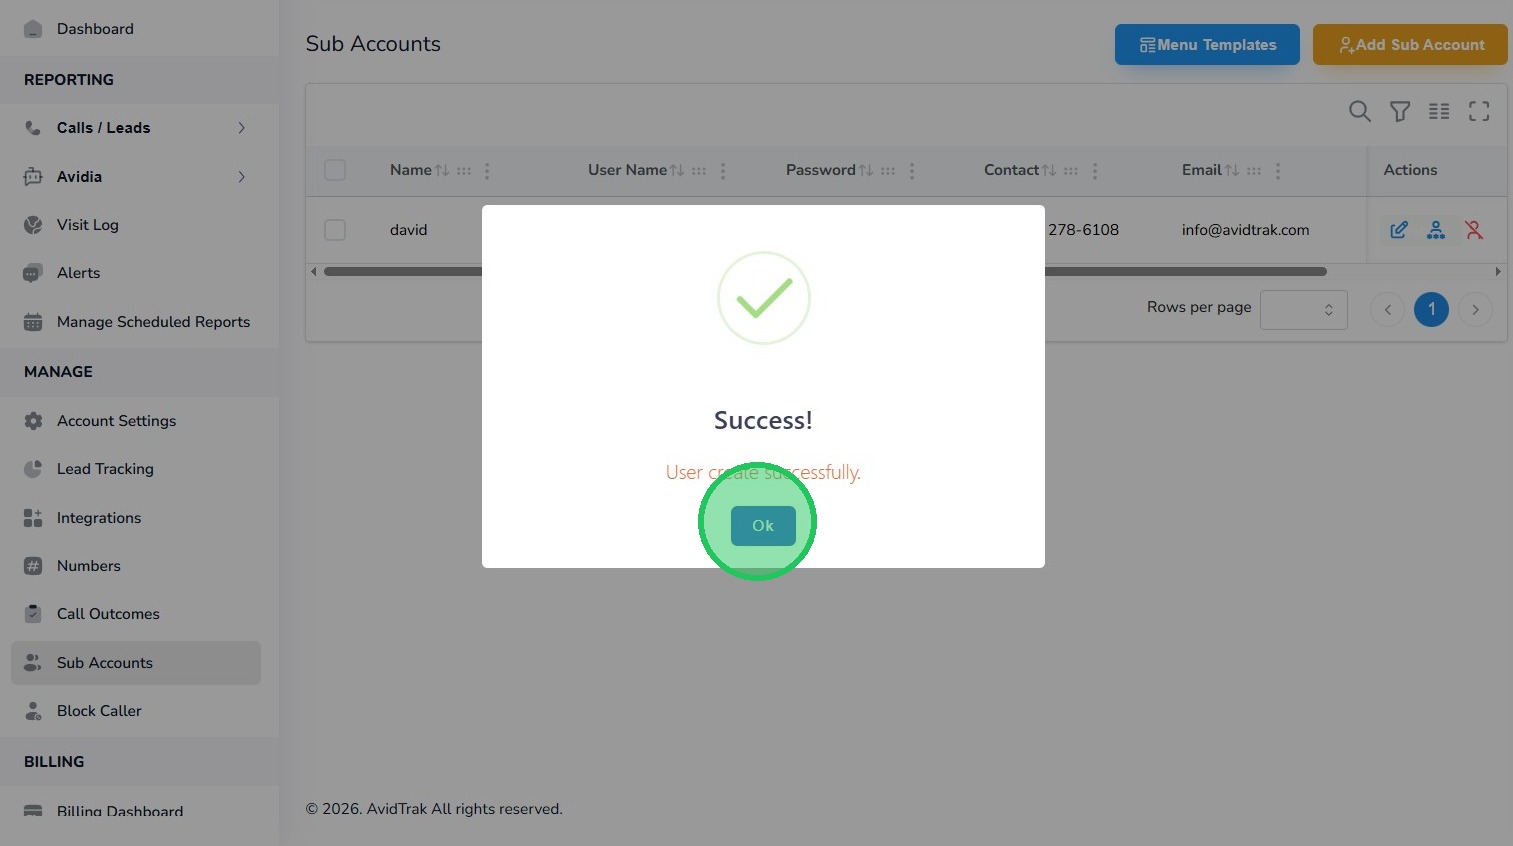Image resolution: width=1513 pixels, height=846 pixels.
Task: Click the contact number ending 278-6108
Action: 1083,230
